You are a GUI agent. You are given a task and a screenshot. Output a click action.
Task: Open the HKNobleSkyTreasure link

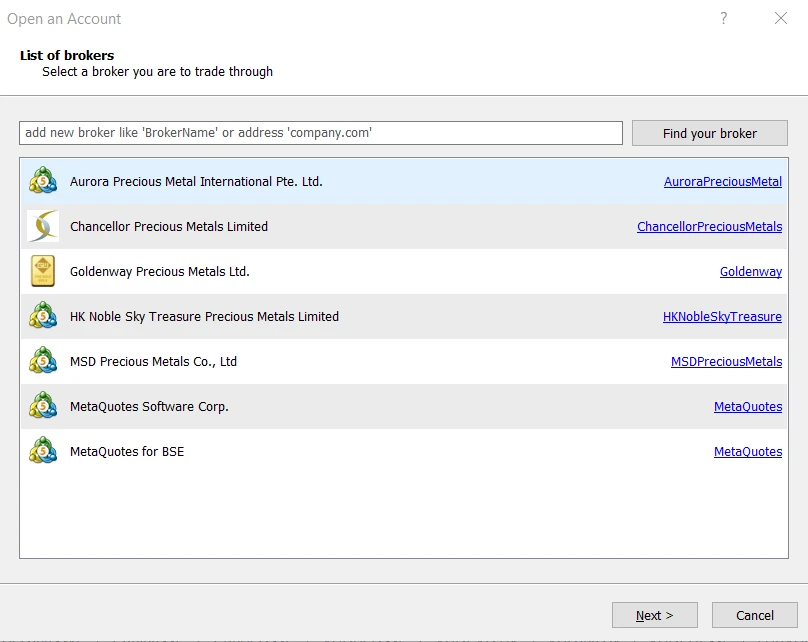[722, 317]
